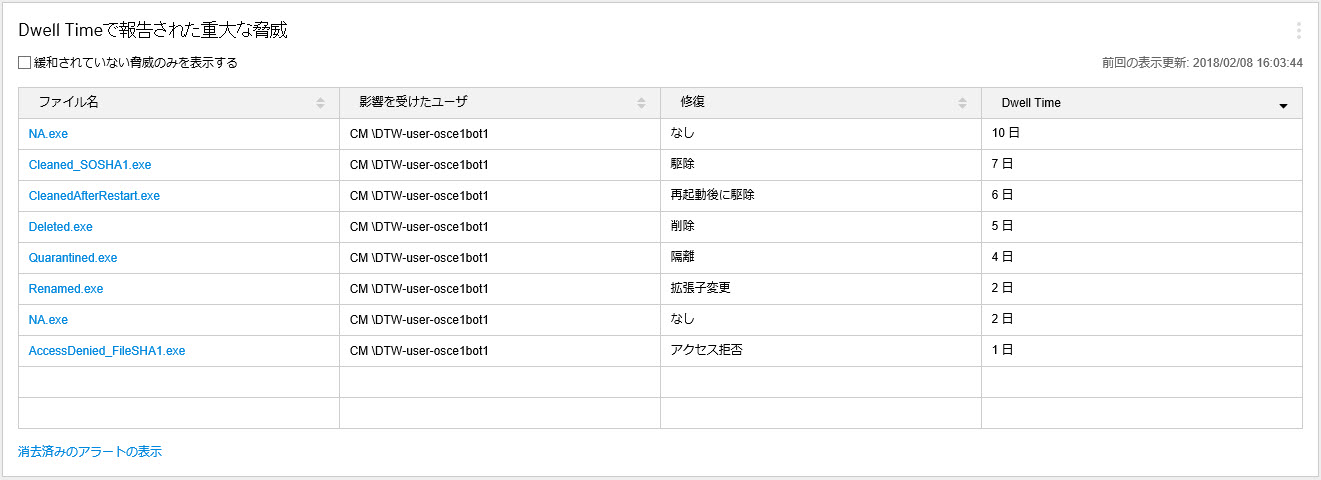View details of Renamed.exe
This screenshot has width=1321, height=480.
click(66, 289)
